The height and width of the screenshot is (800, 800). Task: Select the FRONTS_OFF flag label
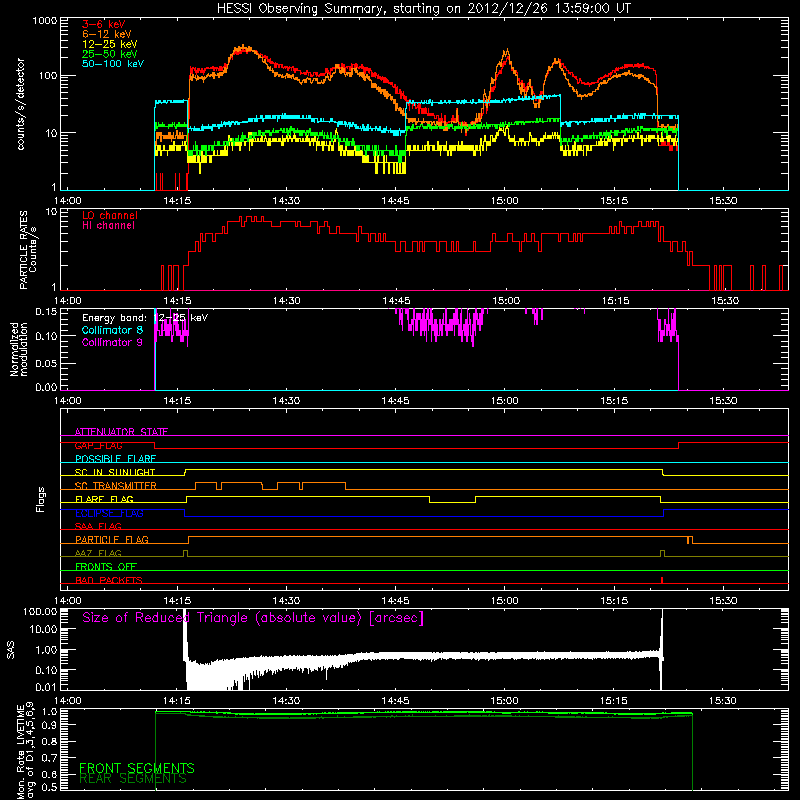[x=106, y=567]
